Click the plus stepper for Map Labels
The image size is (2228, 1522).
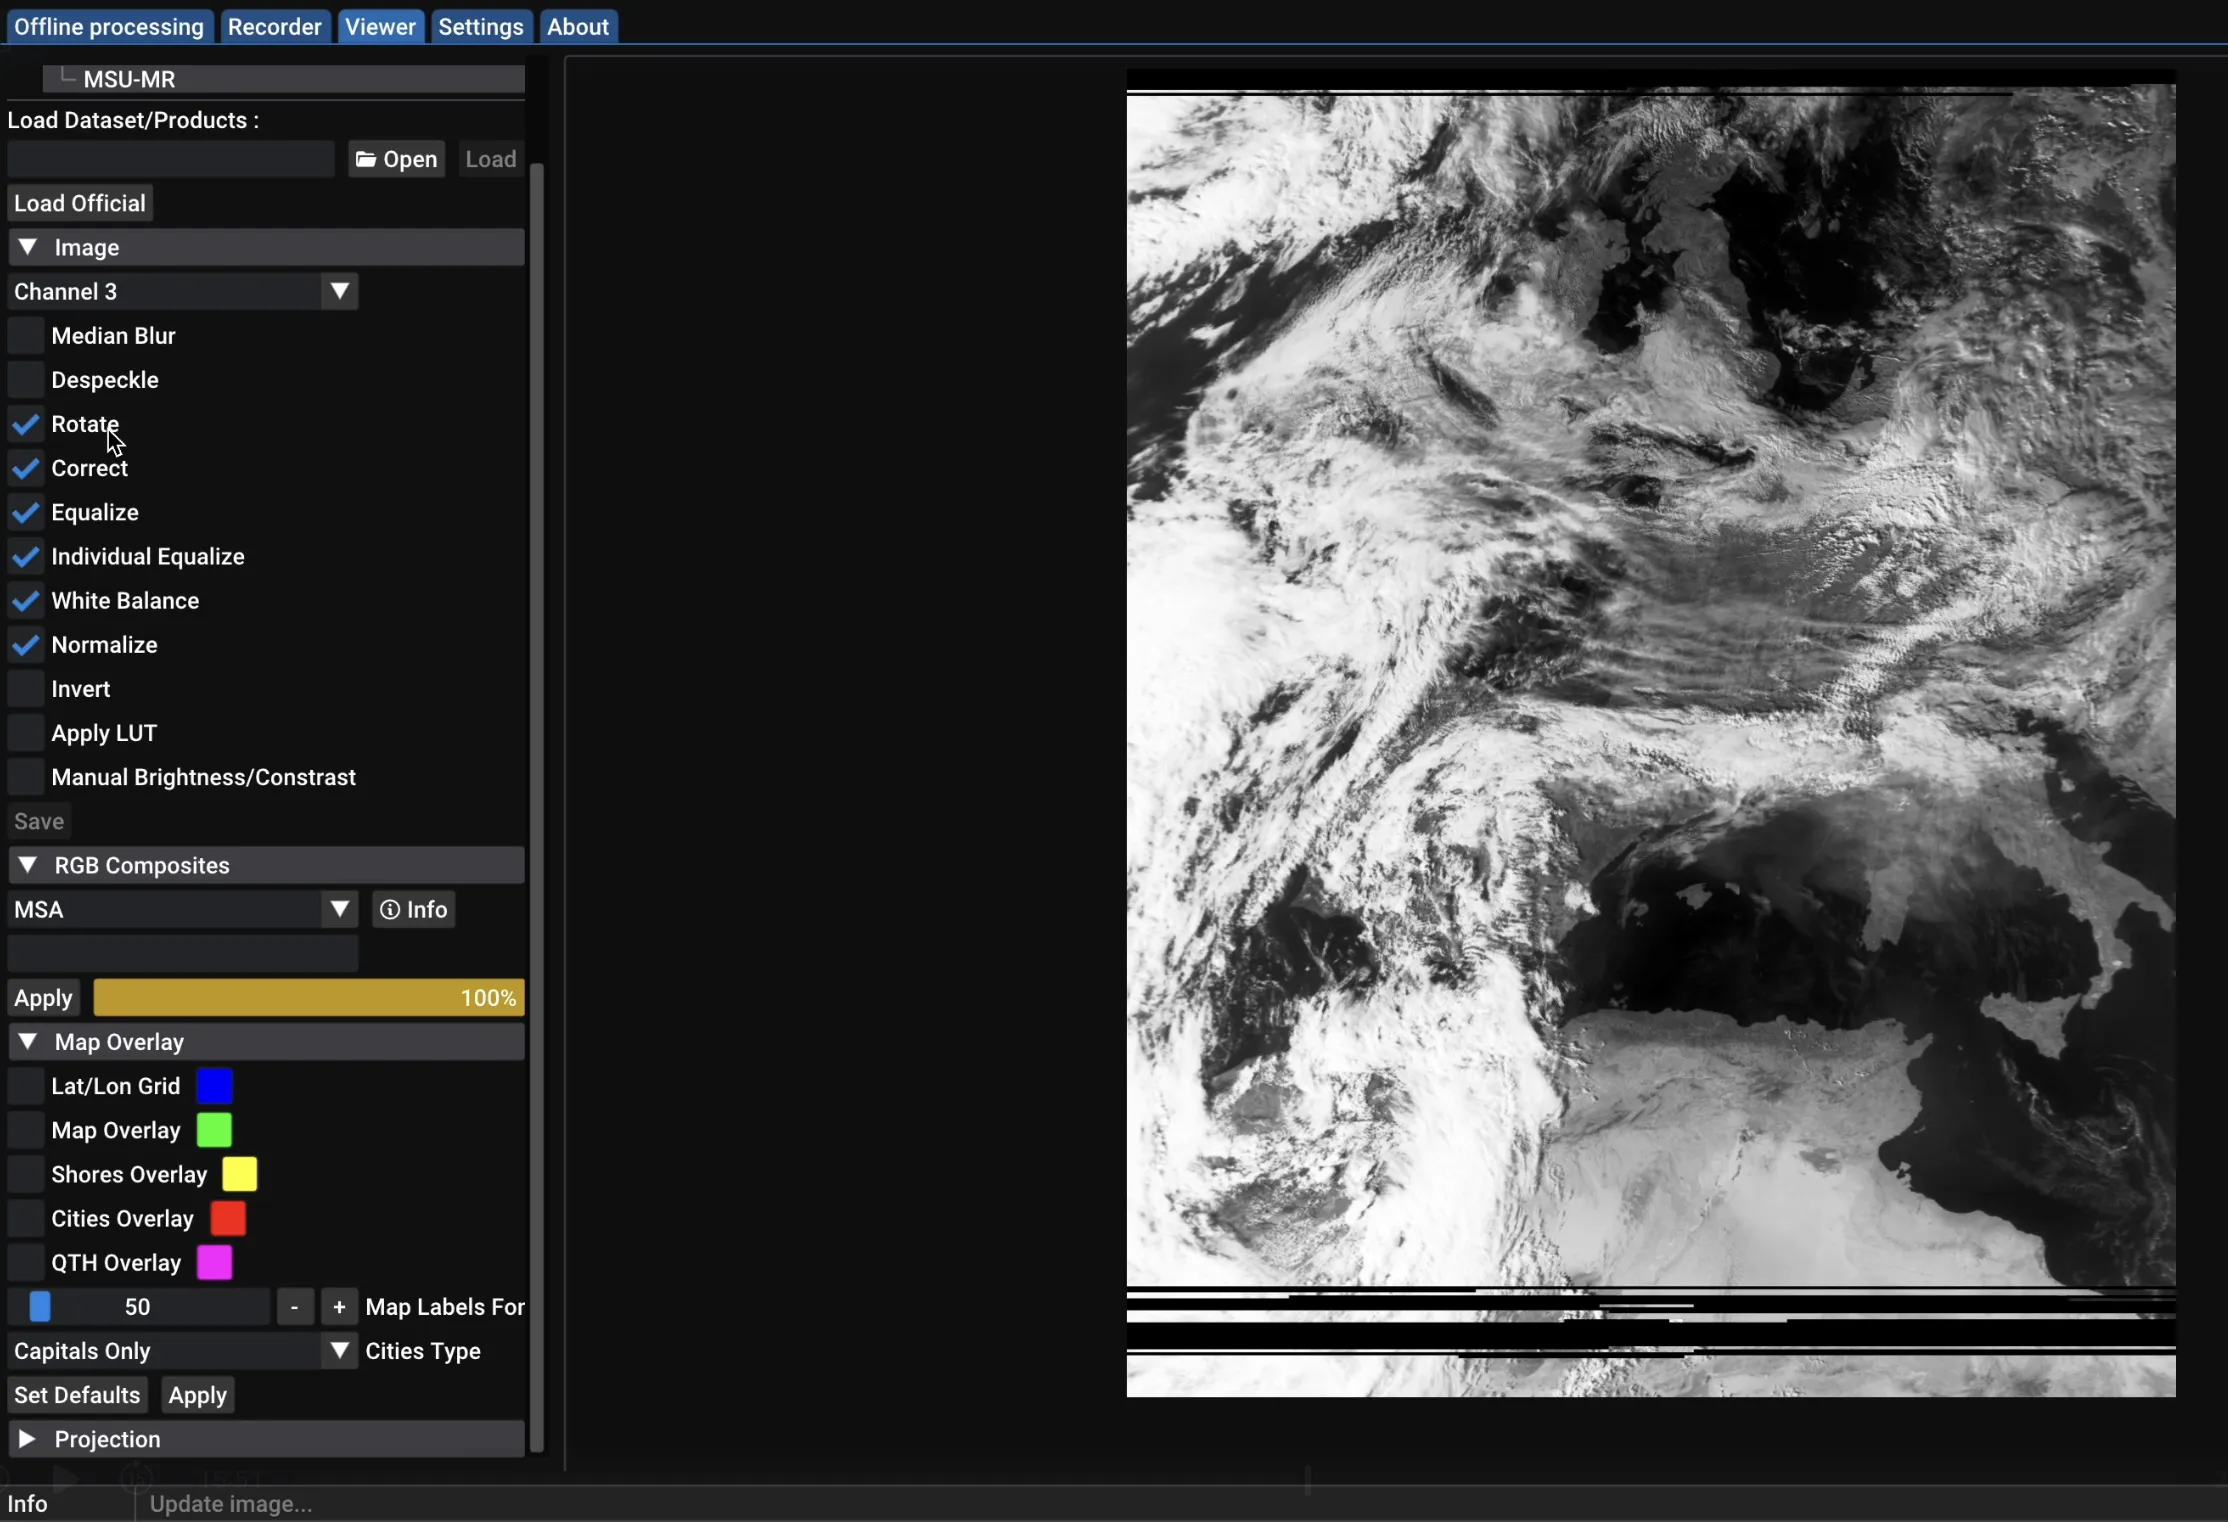[x=339, y=1306]
